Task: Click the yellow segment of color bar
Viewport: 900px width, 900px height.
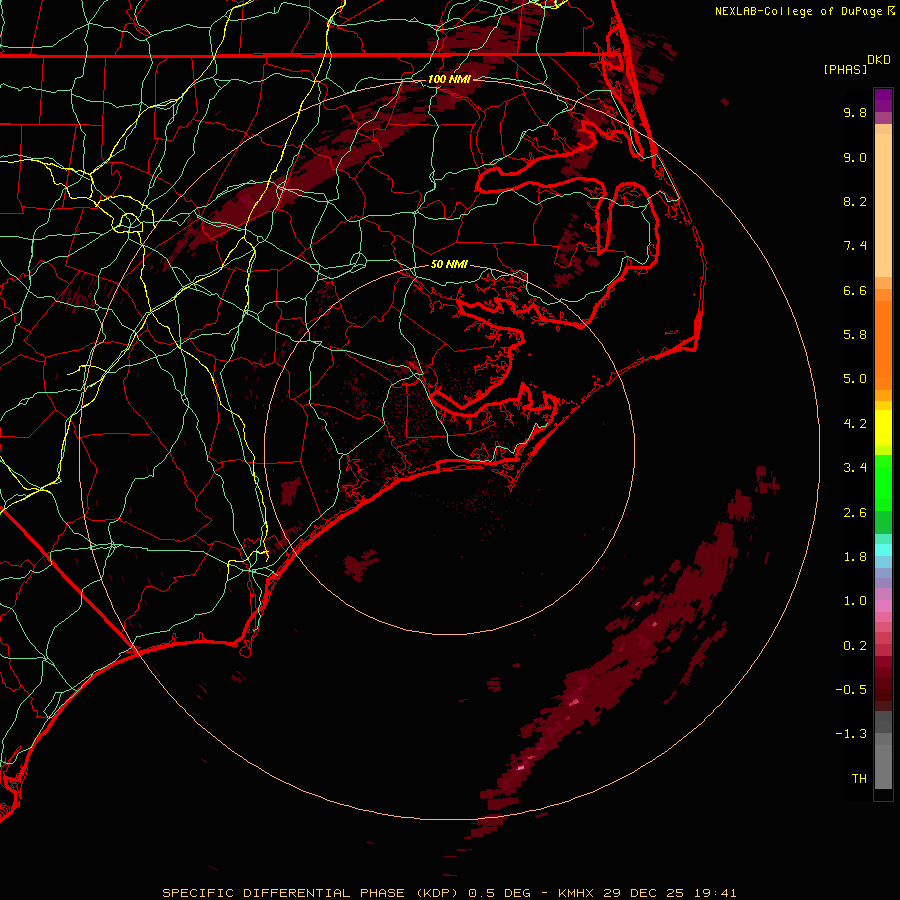Action: (x=883, y=428)
